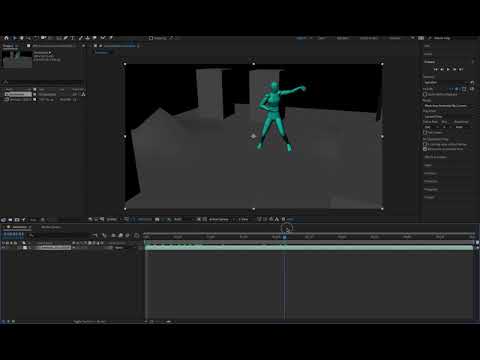Click the Toggle Switches / Modes button

[89, 322]
